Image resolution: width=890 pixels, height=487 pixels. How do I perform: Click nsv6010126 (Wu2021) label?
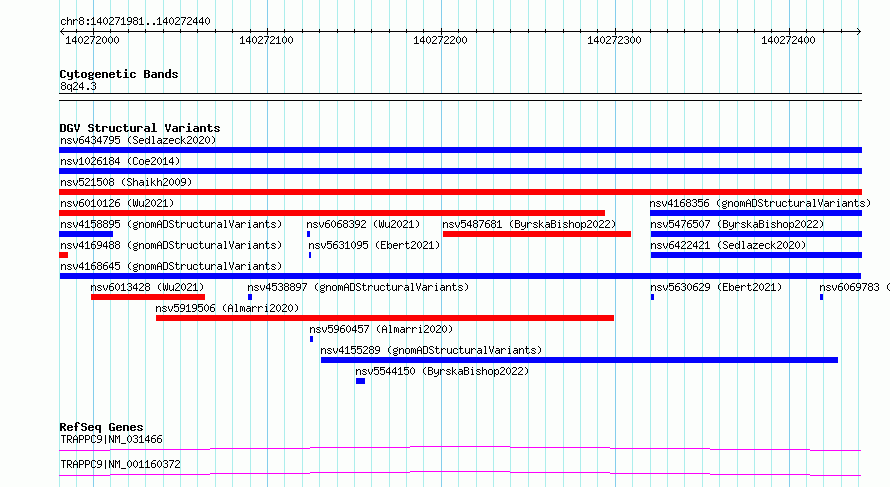coord(117,203)
